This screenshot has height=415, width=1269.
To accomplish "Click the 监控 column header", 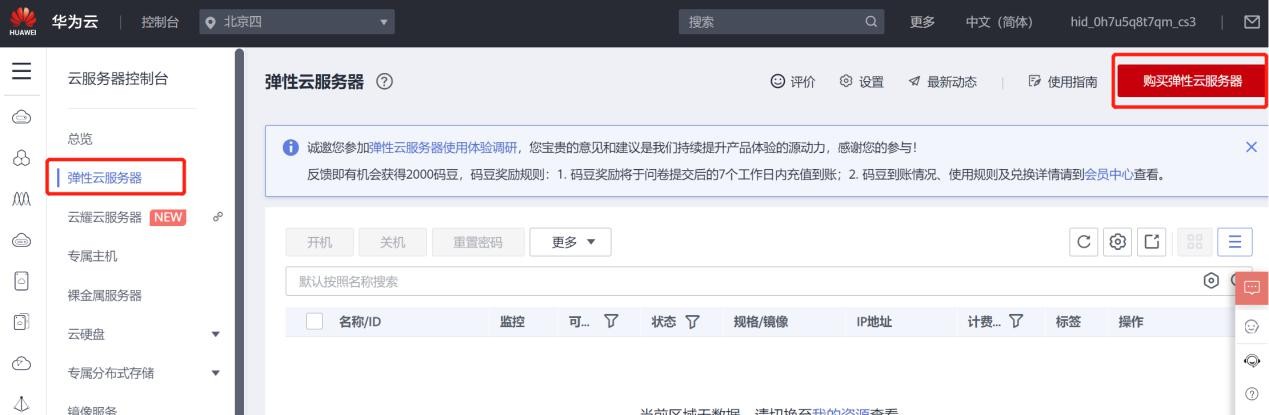I will coord(511,320).
